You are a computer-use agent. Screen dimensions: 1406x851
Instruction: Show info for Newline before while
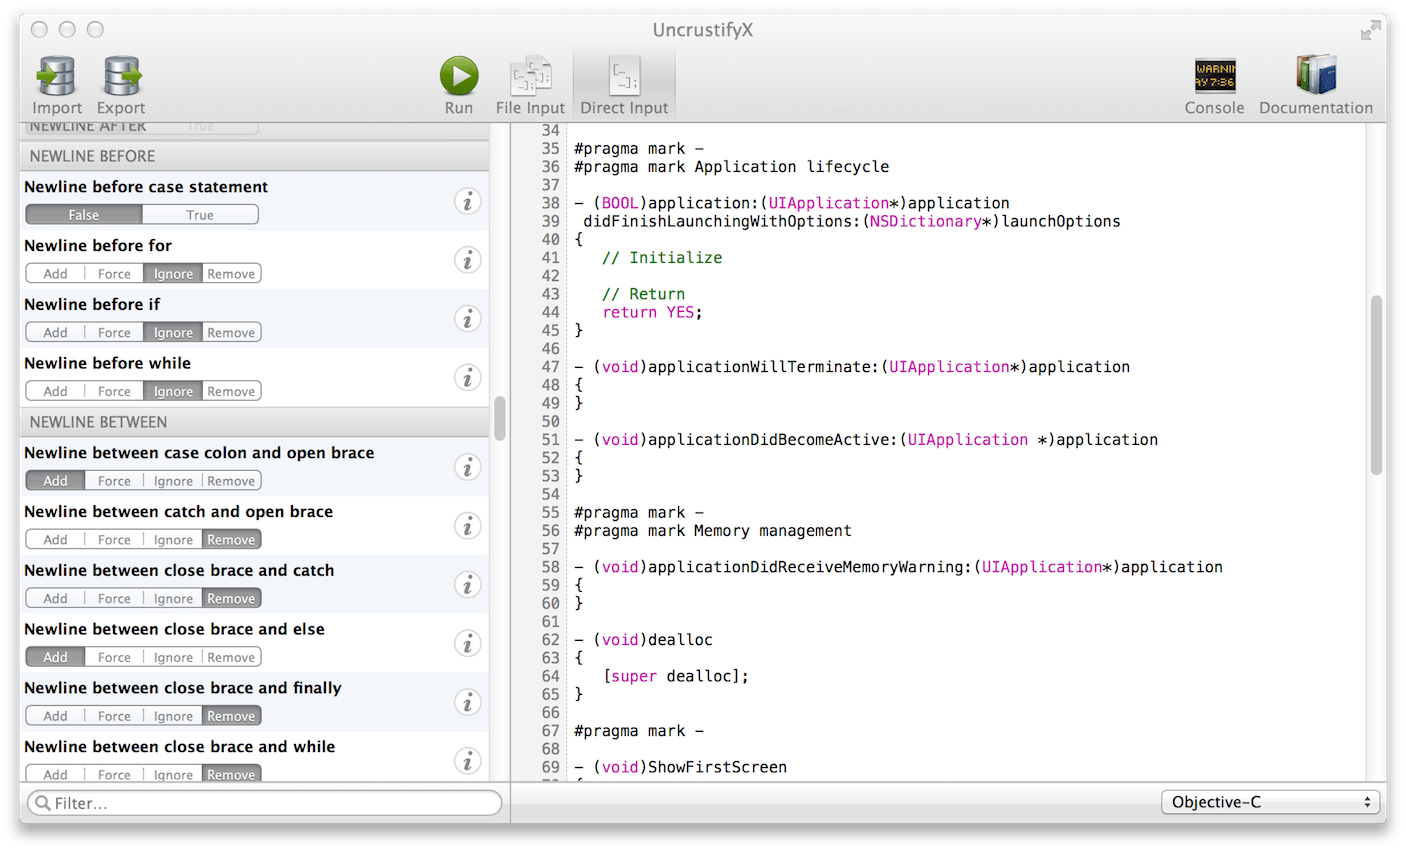click(467, 378)
